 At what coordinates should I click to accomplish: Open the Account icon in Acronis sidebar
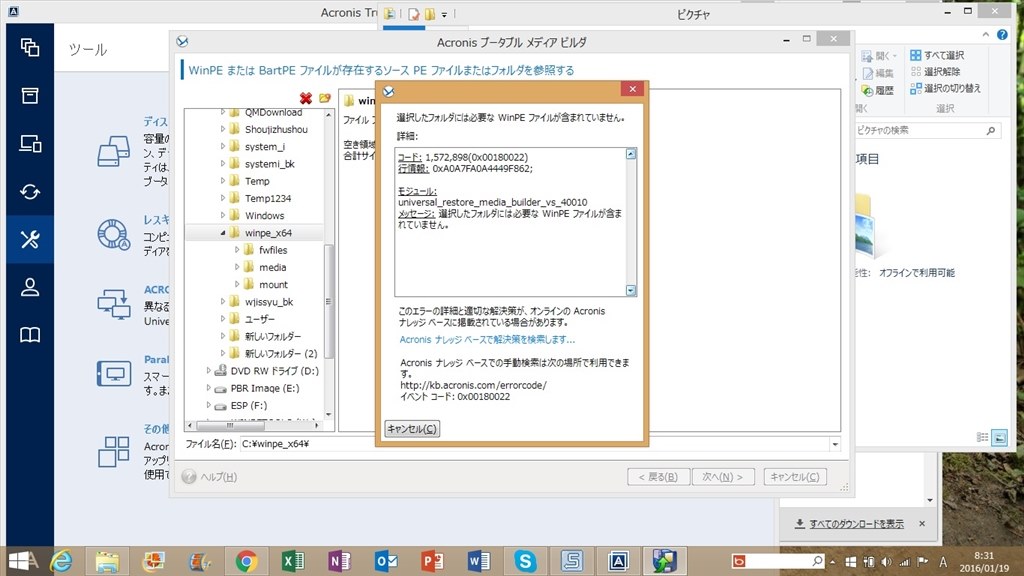tap(30, 287)
